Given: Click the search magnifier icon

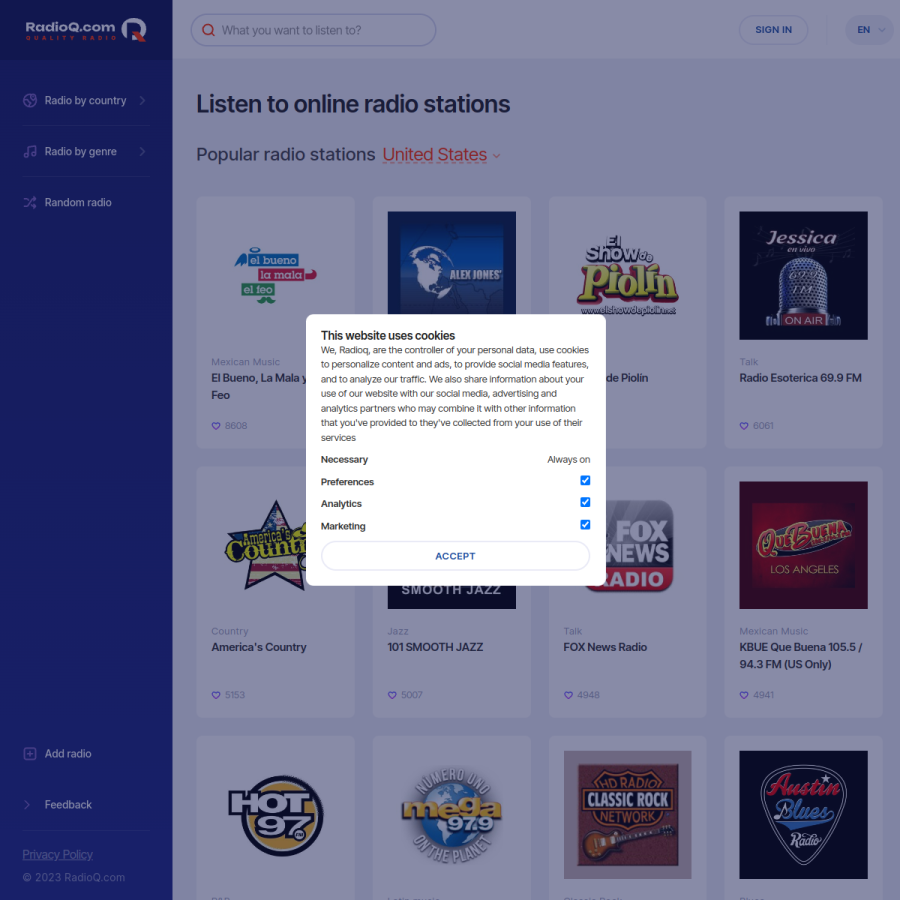Looking at the screenshot, I should (208, 30).
